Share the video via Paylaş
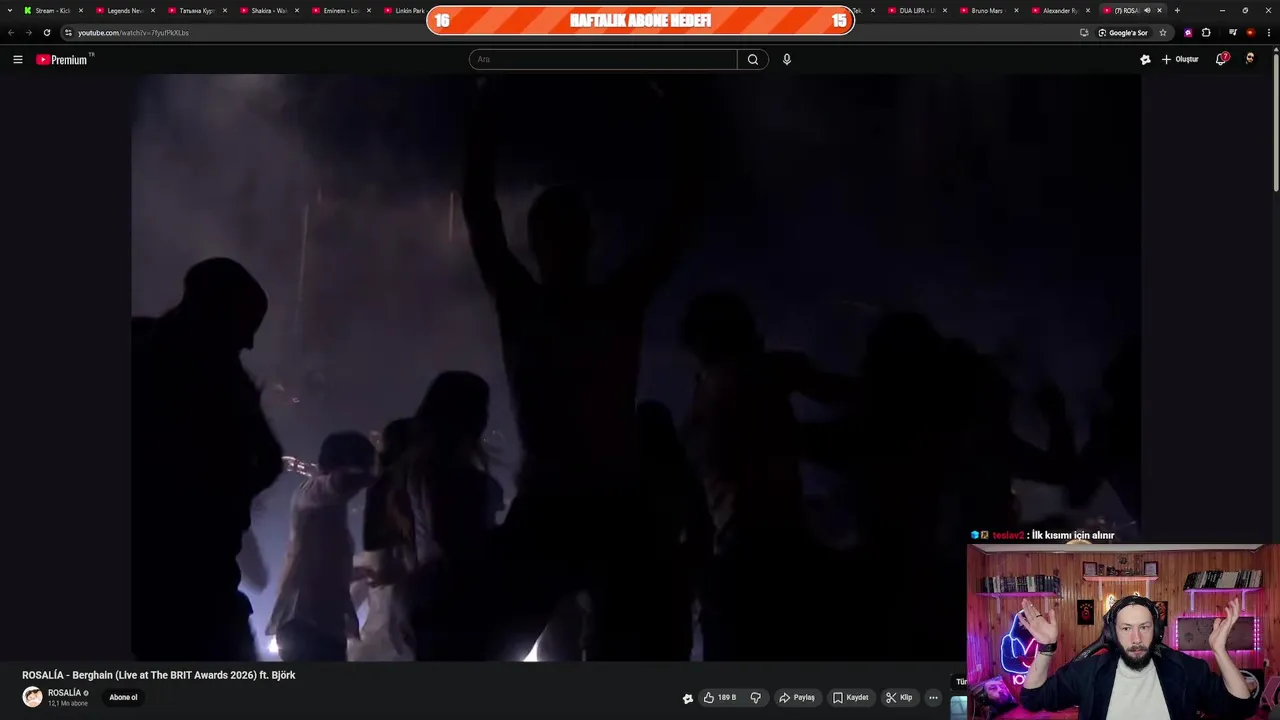The height and width of the screenshot is (720, 1280). (798, 698)
